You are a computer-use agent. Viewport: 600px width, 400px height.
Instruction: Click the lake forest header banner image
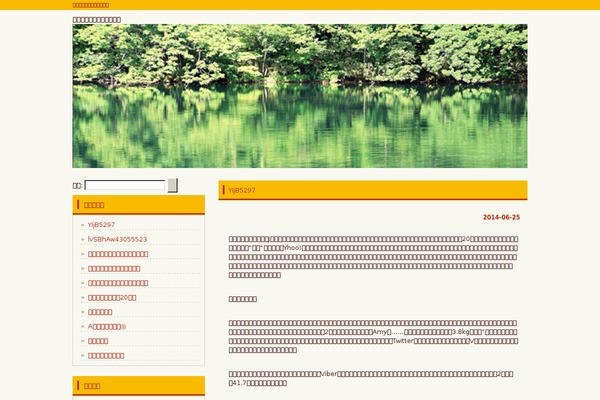coord(300,96)
